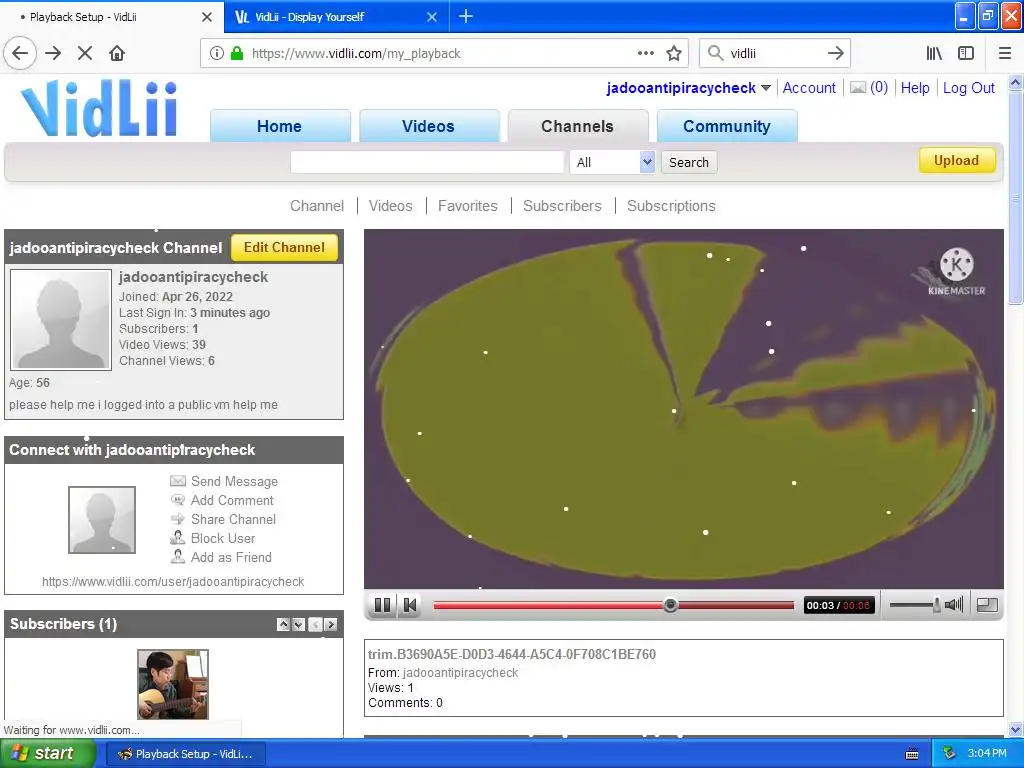Screen dimensions: 1024x768
Task: Open the Firefox hamburger menu
Action: [1005, 54]
